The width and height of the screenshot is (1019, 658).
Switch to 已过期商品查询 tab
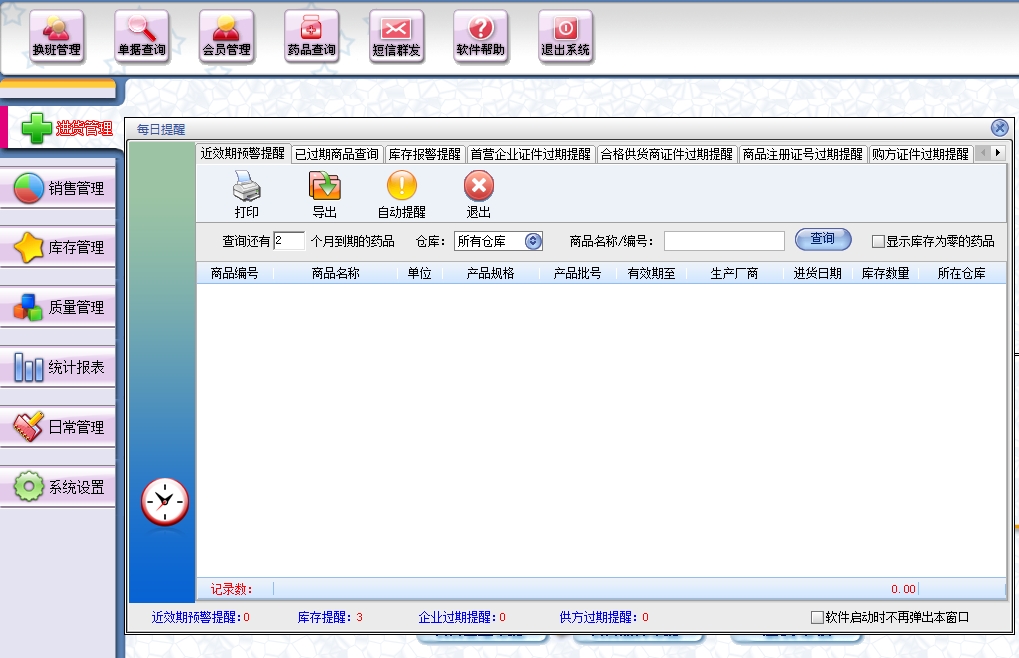point(337,154)
